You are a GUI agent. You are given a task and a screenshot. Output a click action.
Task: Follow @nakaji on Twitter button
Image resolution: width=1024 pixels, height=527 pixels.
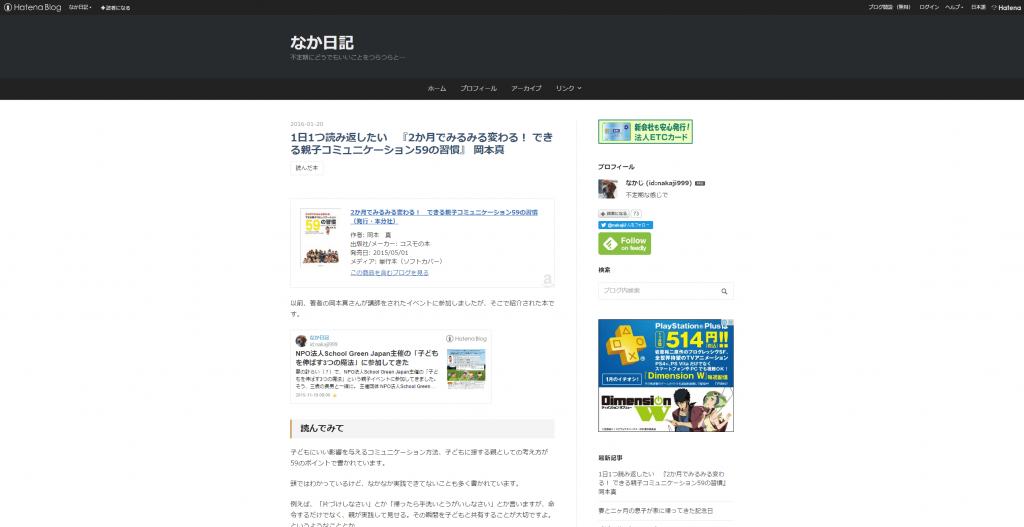click(x=625, y=225)
